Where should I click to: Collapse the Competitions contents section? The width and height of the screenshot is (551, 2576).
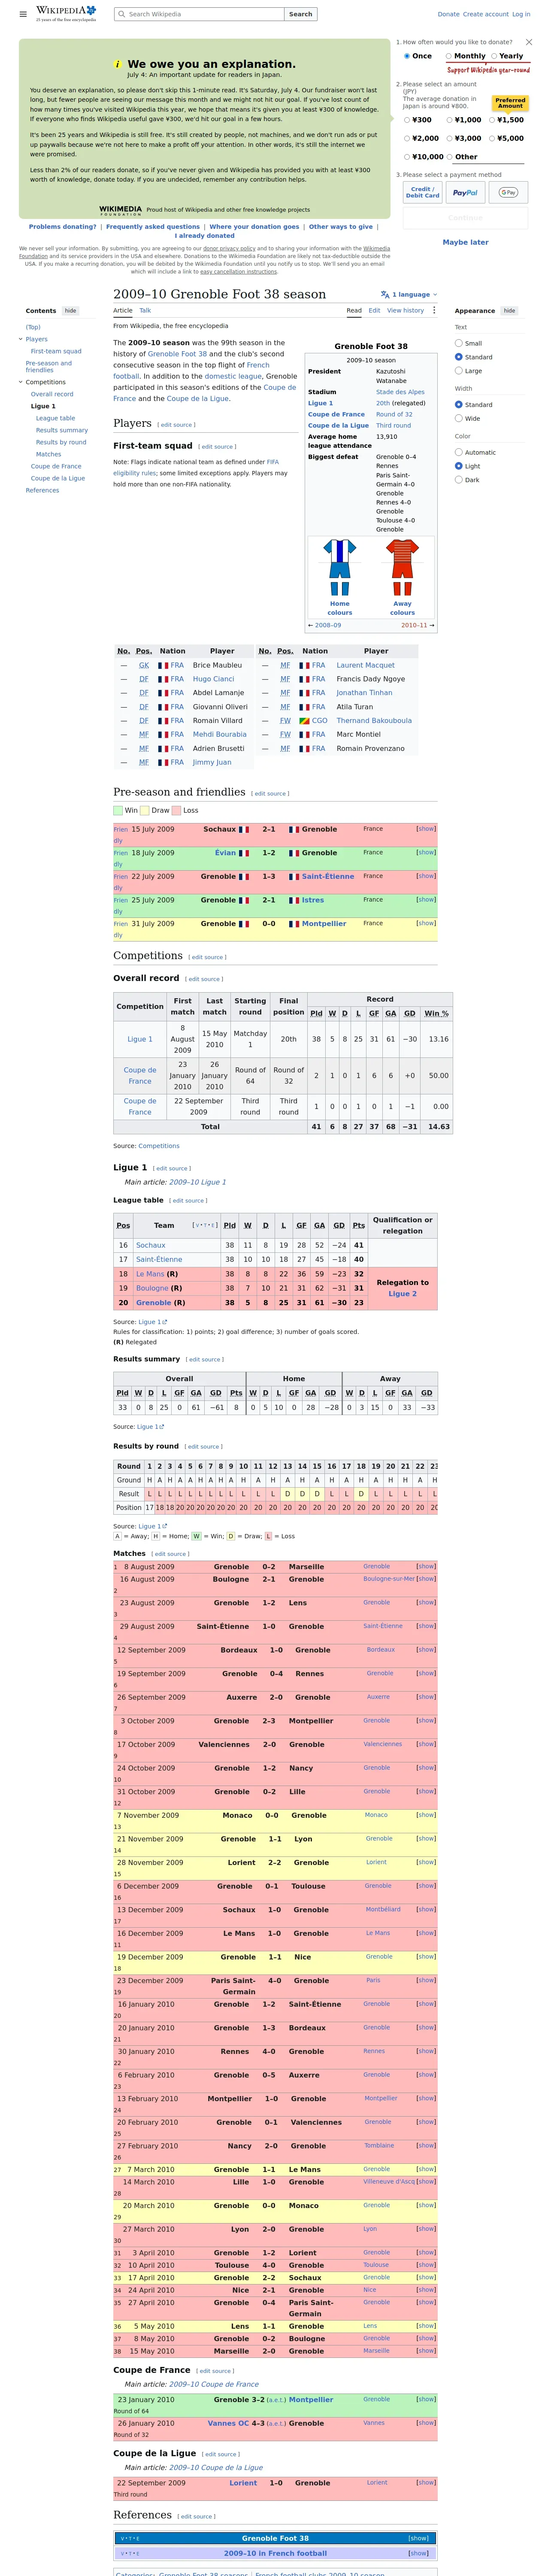point(20,382)
